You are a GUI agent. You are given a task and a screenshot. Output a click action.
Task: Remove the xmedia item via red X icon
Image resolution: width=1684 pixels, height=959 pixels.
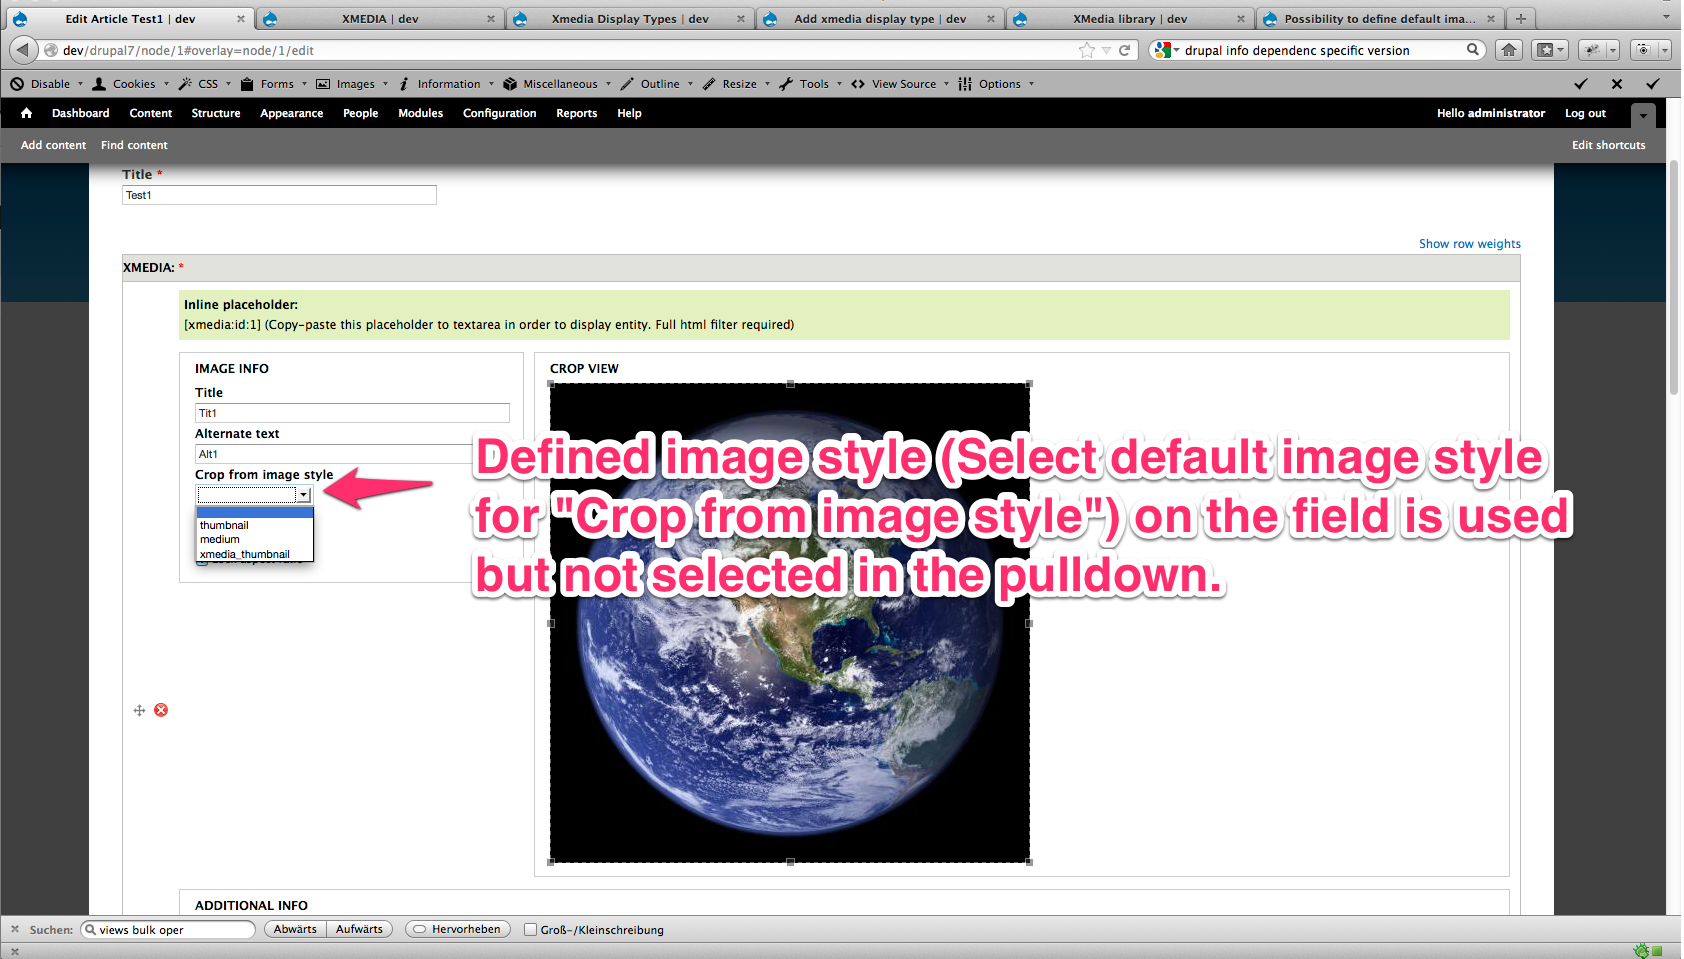click(x=160, y=710)
